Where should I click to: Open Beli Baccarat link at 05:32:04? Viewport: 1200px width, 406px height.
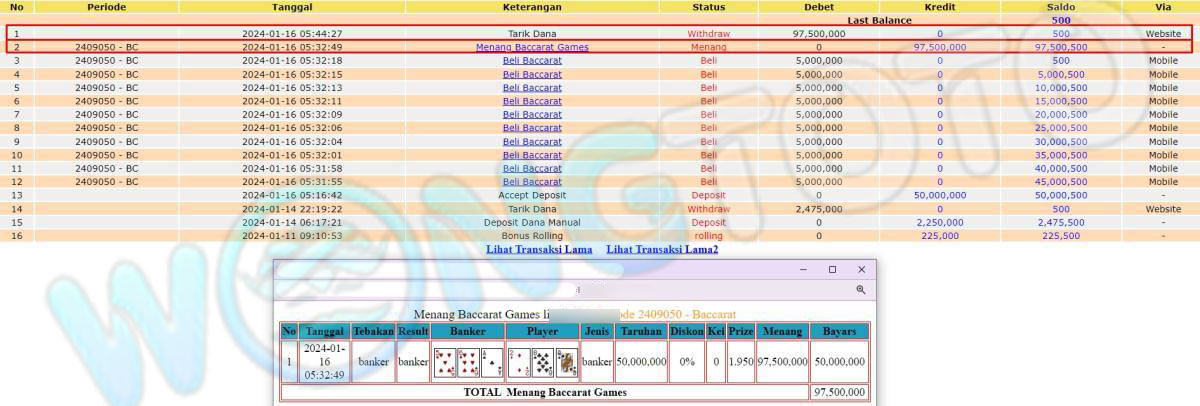click(x=532, y=142)
